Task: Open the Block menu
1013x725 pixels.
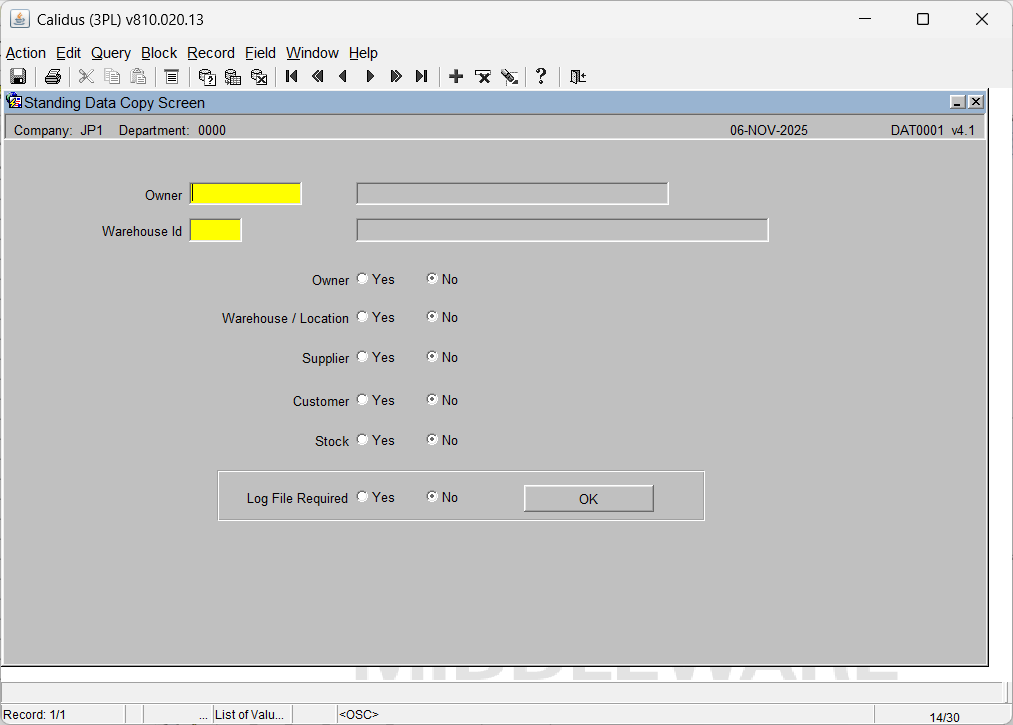Action: [x=158, y=53]
